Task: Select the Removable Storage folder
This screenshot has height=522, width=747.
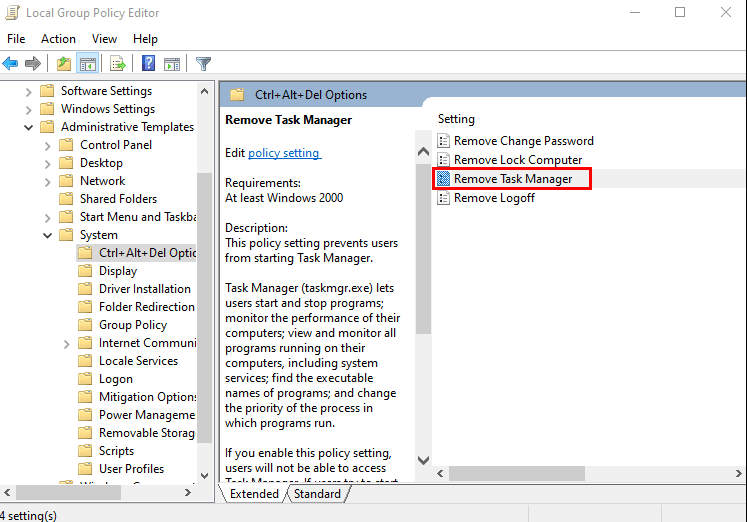Action: (x=147, y=433)
